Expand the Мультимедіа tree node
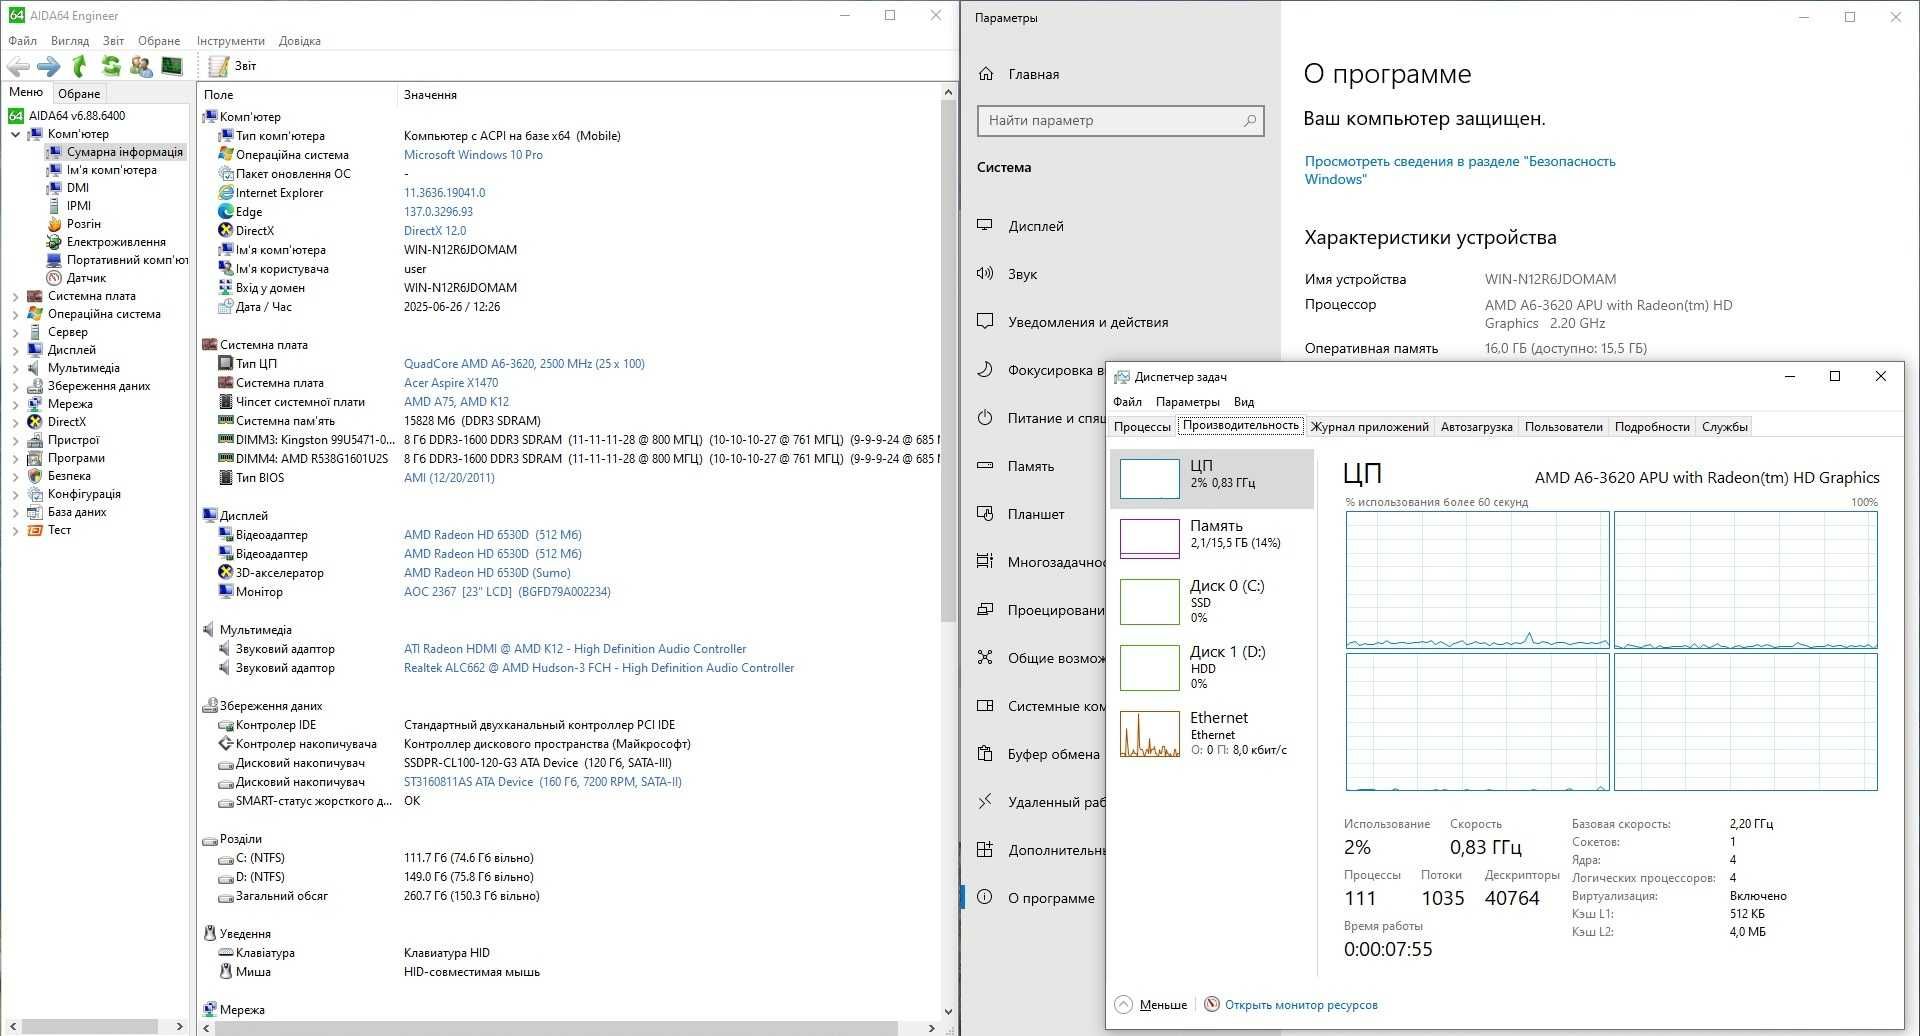Screen dimensions: 1920x1036 point(15,368)
